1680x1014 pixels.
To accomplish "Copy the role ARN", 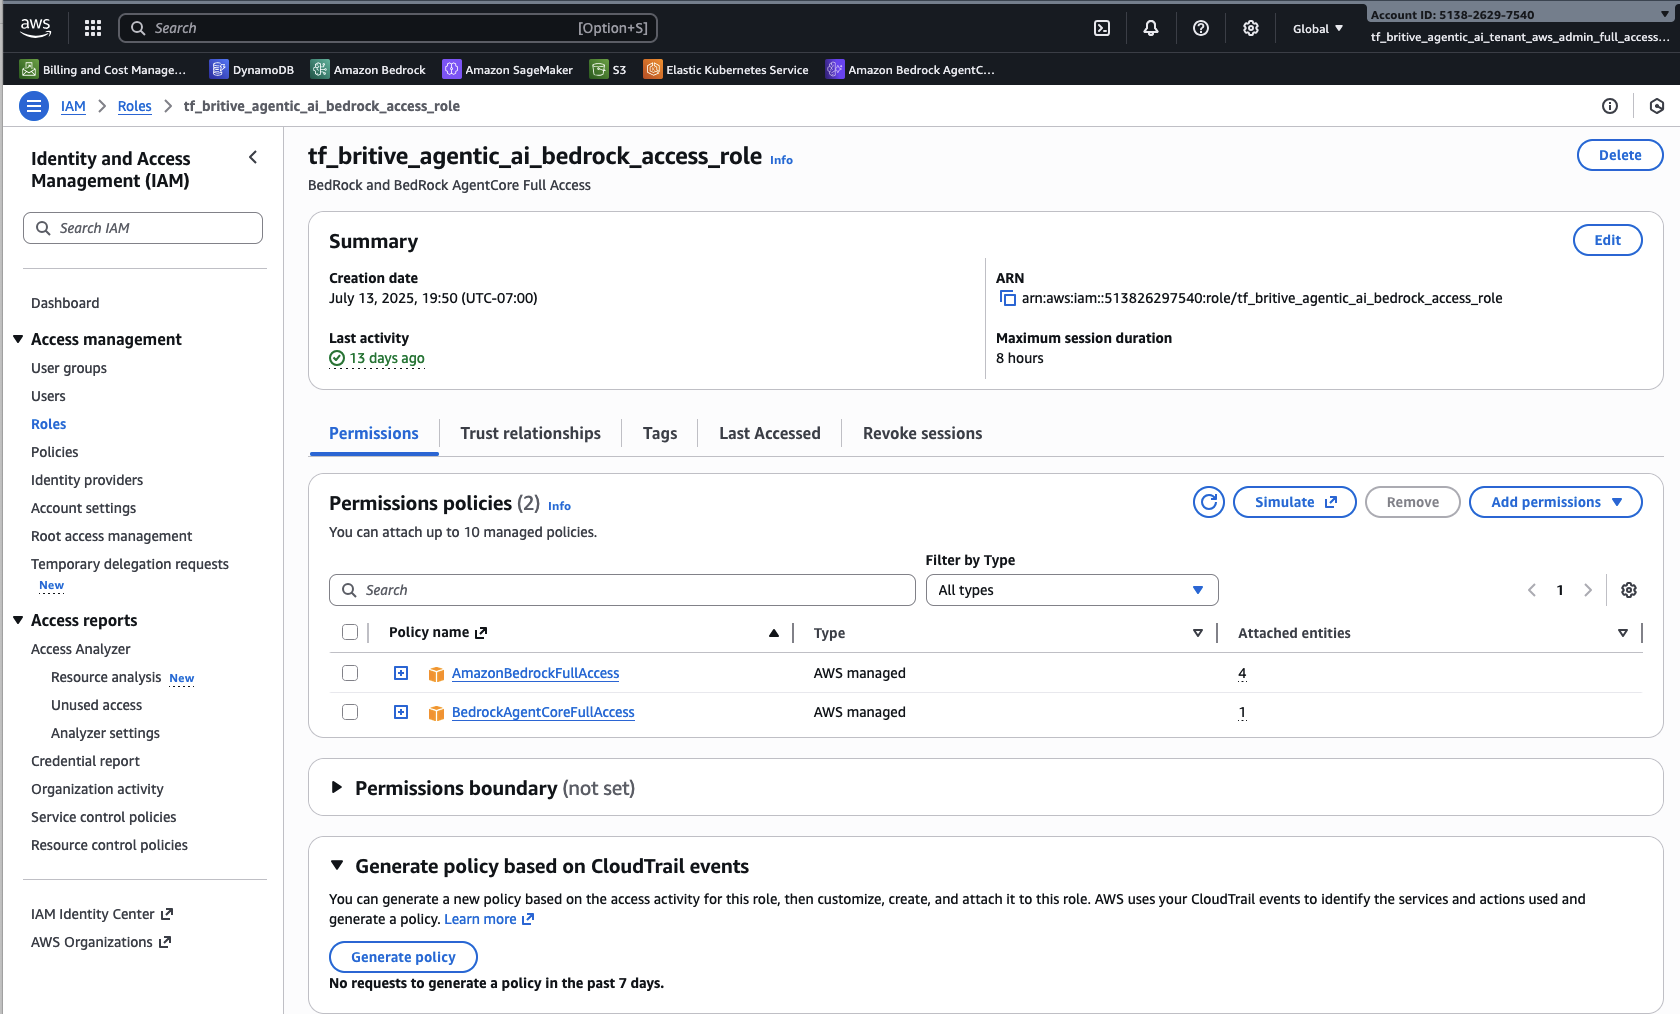I will click(x=1007, y=298).
